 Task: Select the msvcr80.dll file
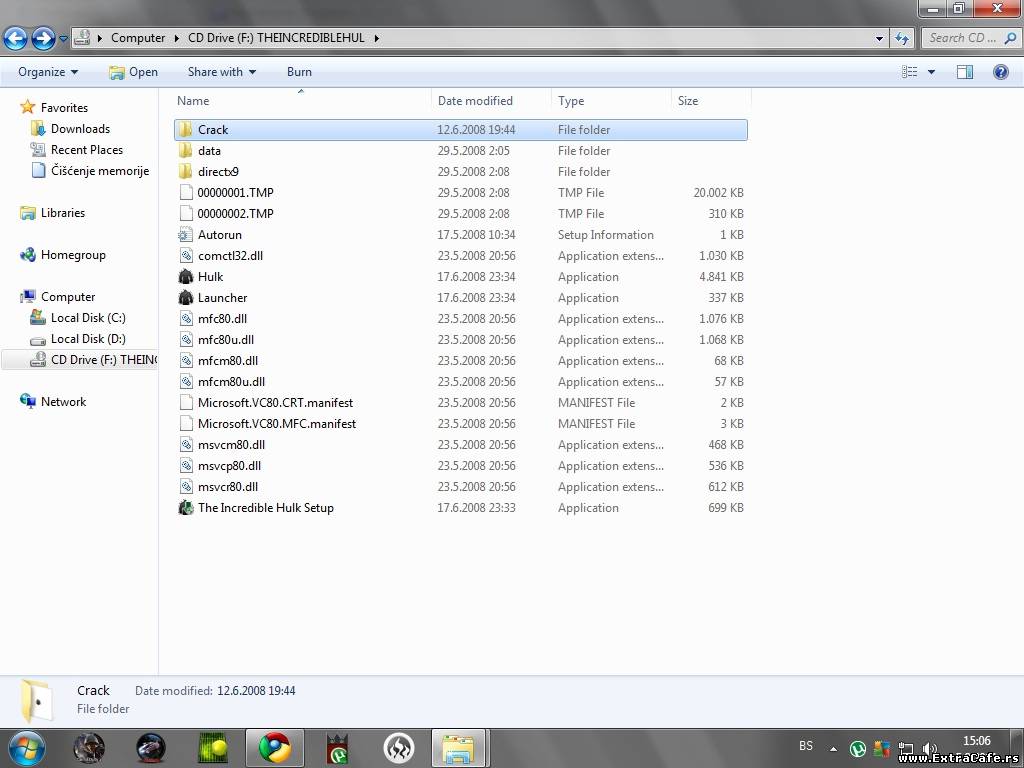[460, 487]
